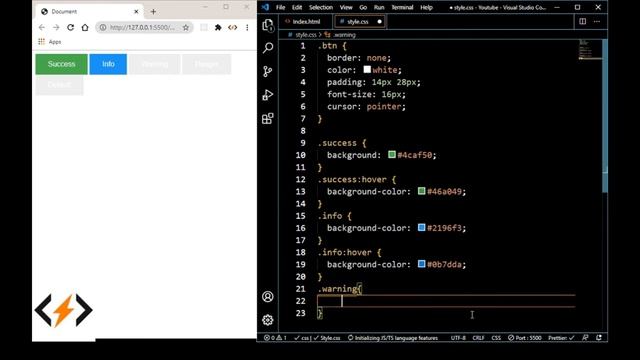Viewport: 640px width, 360px height.
Task: Click the faded Warning button in browser
Action: pyautogui.click(x=155, y=64)
